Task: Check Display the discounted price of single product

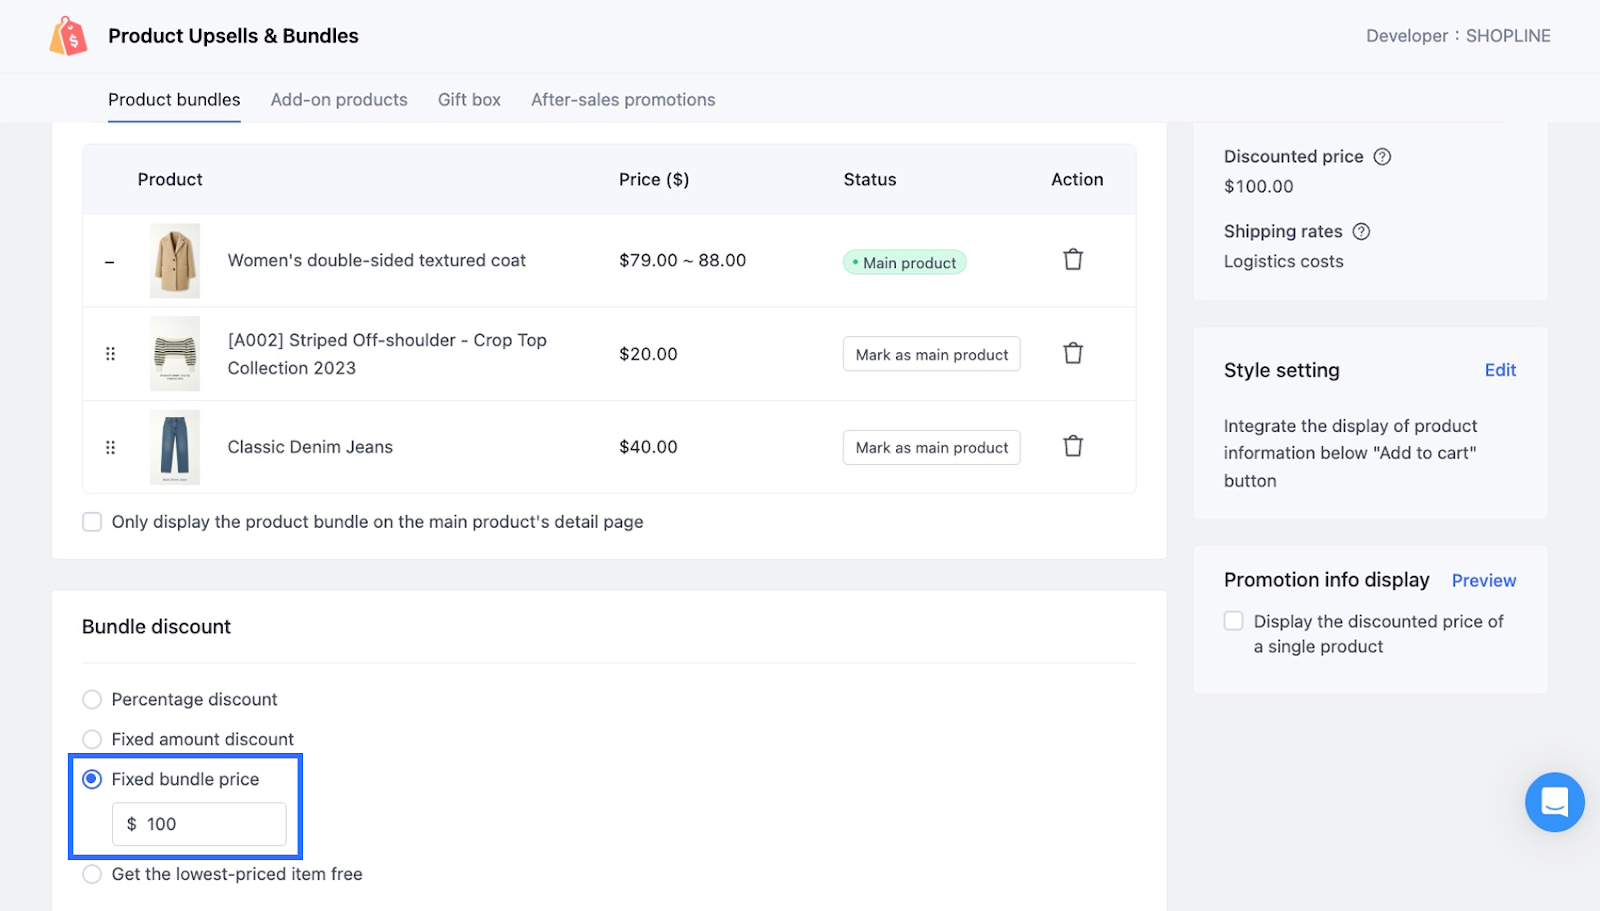Action: (x=1234, y=621)
